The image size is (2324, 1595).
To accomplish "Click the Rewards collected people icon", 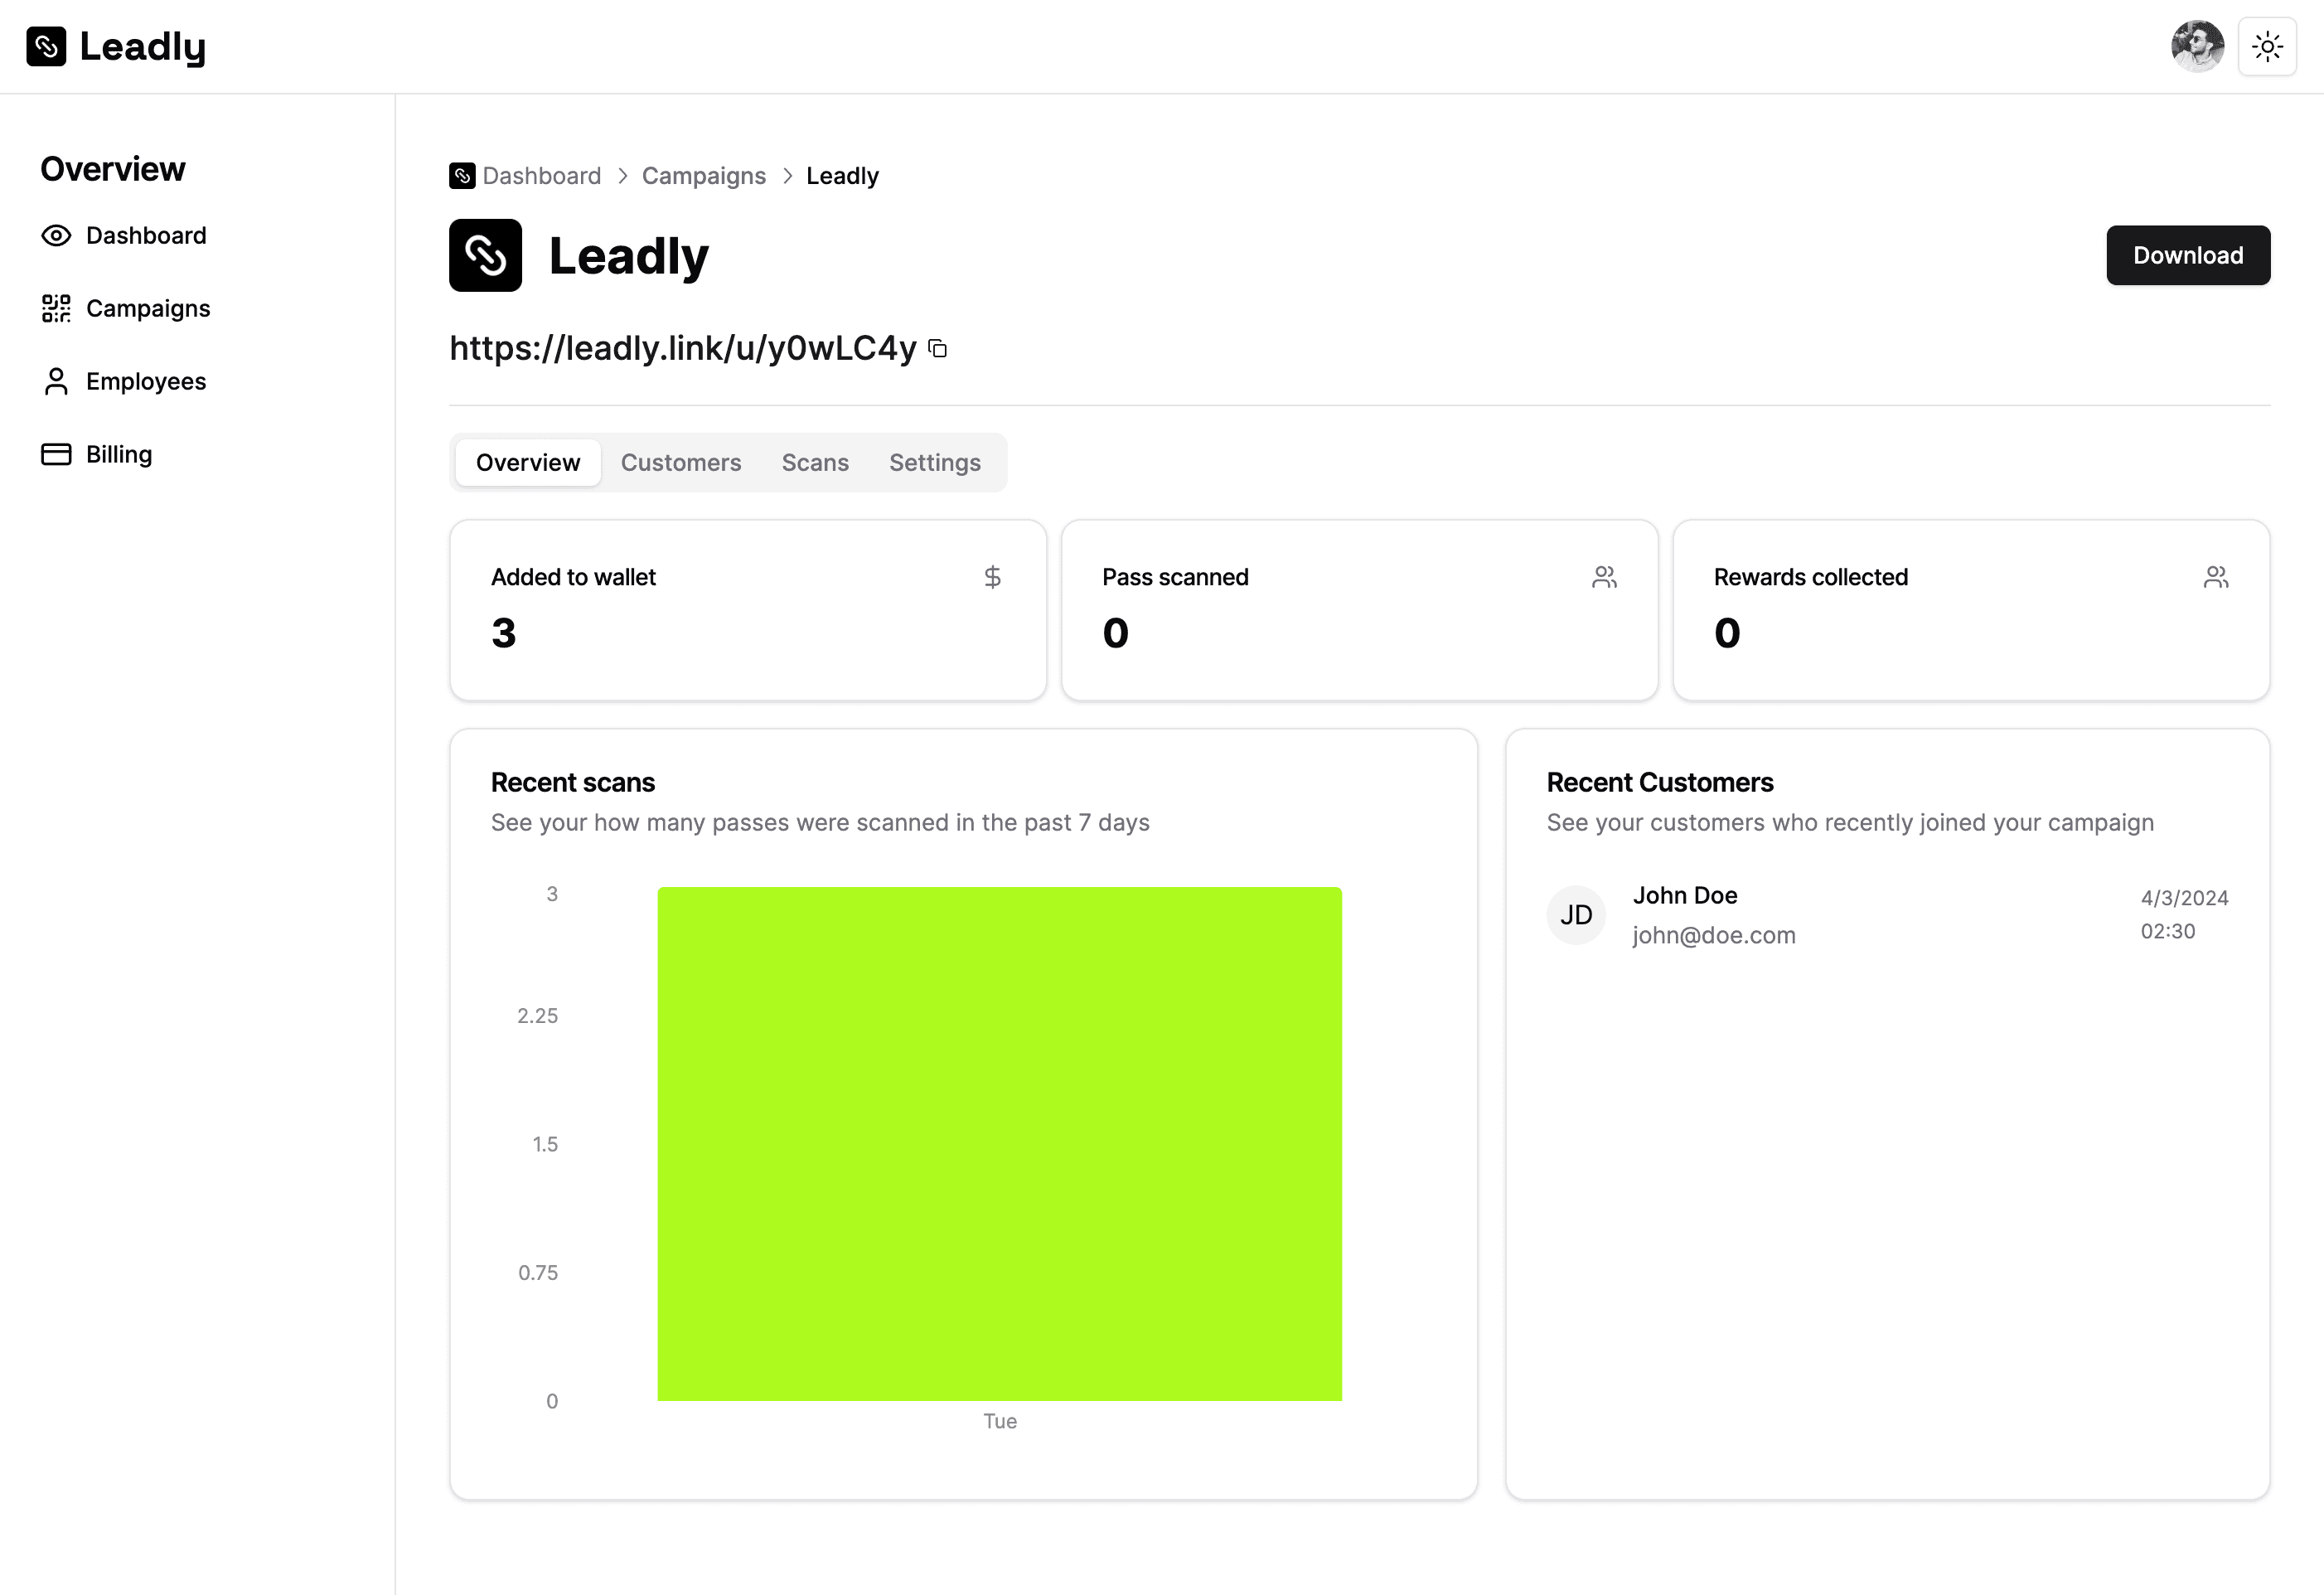I will click(x=2216, y=576).
